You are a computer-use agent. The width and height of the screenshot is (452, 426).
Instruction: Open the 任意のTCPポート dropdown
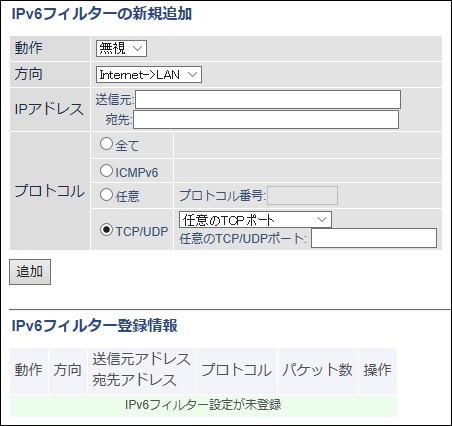click(x=255, y=220)
